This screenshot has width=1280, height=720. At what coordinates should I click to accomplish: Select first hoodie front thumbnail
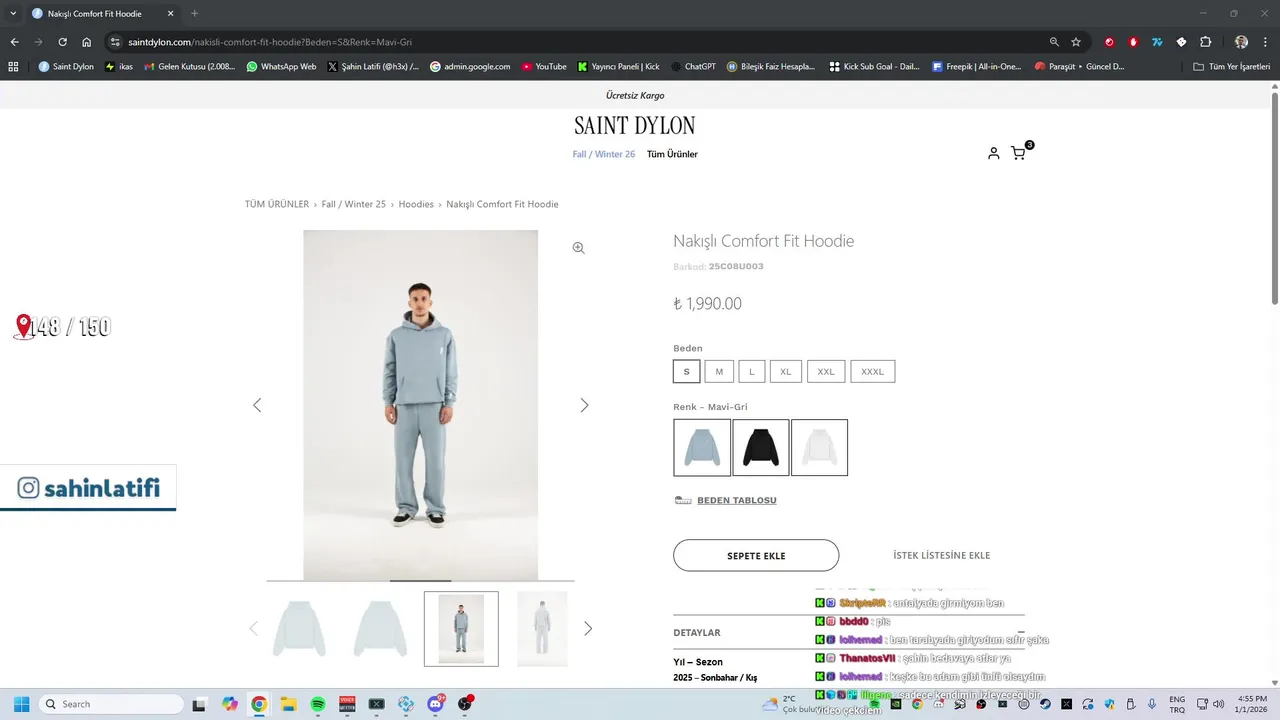299,628
